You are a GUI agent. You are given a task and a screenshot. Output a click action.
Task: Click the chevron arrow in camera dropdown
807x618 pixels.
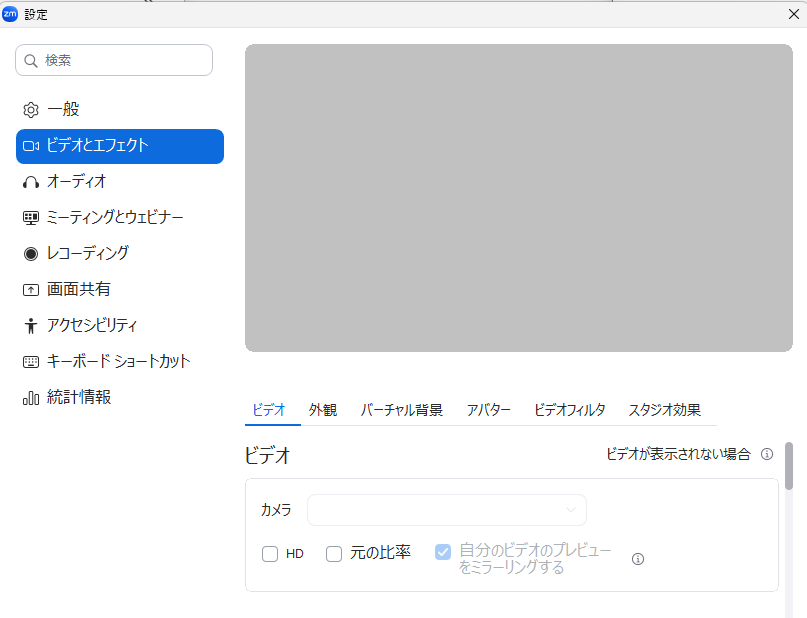(x=571, y=510)
